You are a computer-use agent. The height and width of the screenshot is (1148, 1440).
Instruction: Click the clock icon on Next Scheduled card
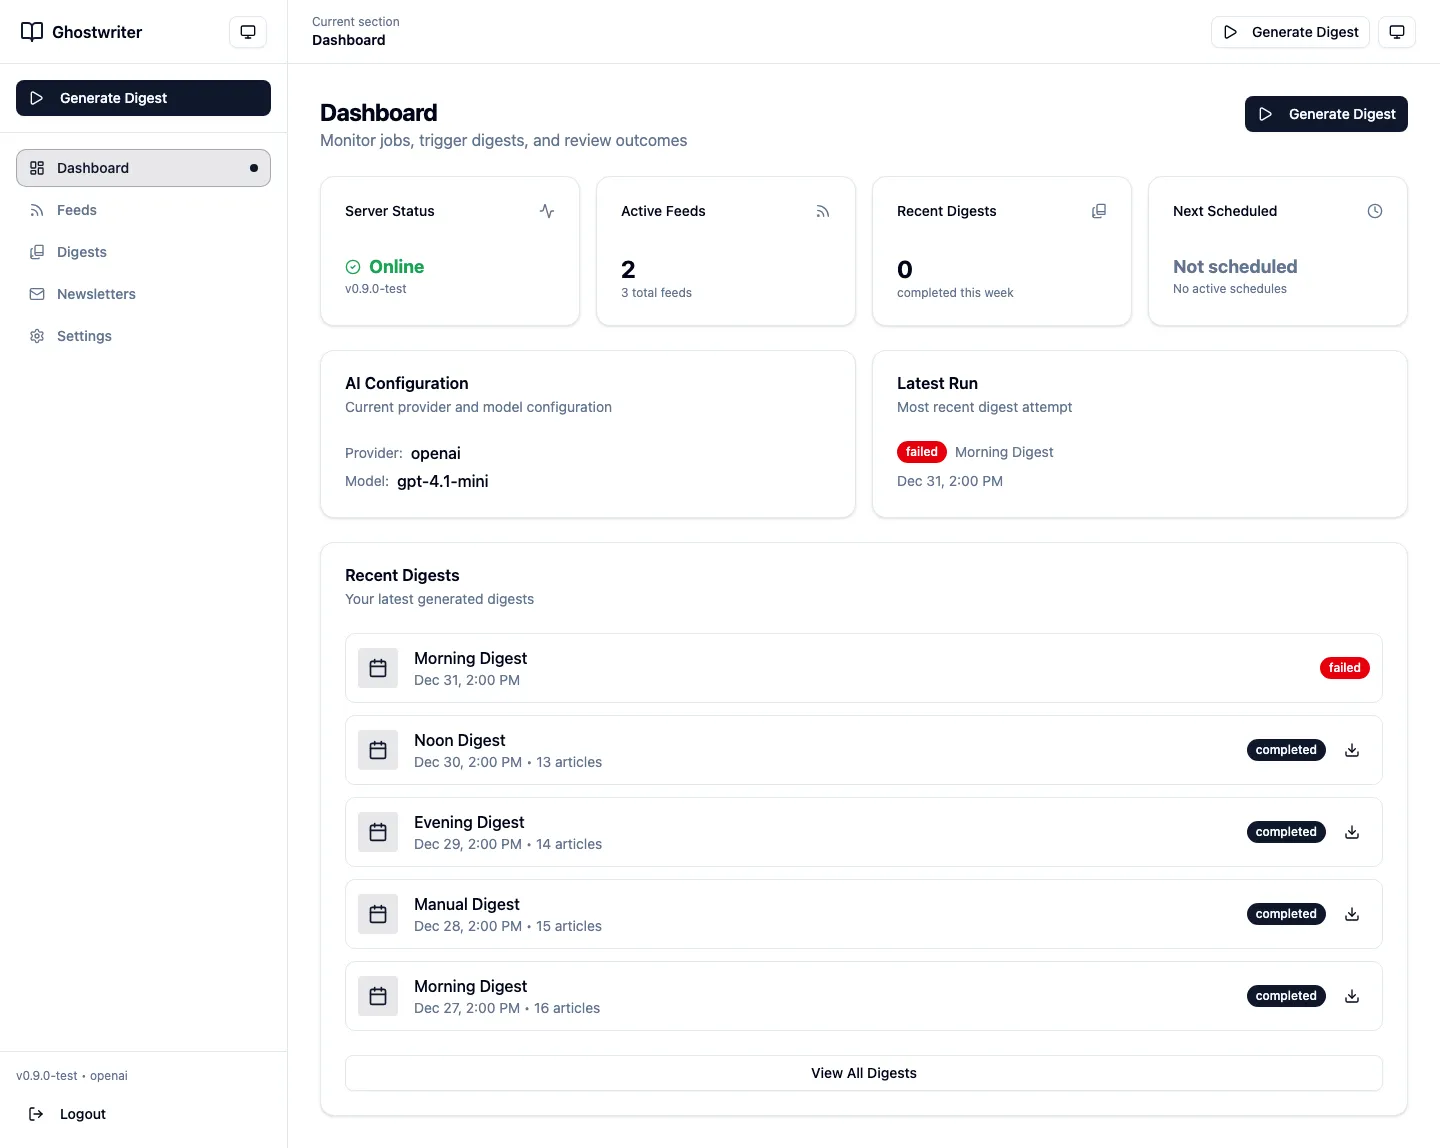coord(1374,211)
